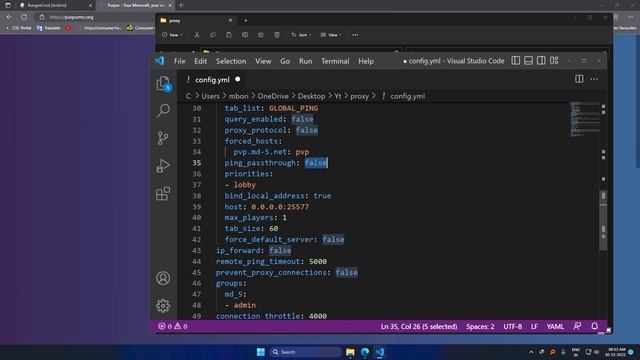Click the UTF-8 encoding status item
Image resolution: width=640 pixels, height=360 pixels.
click(512, 327)
